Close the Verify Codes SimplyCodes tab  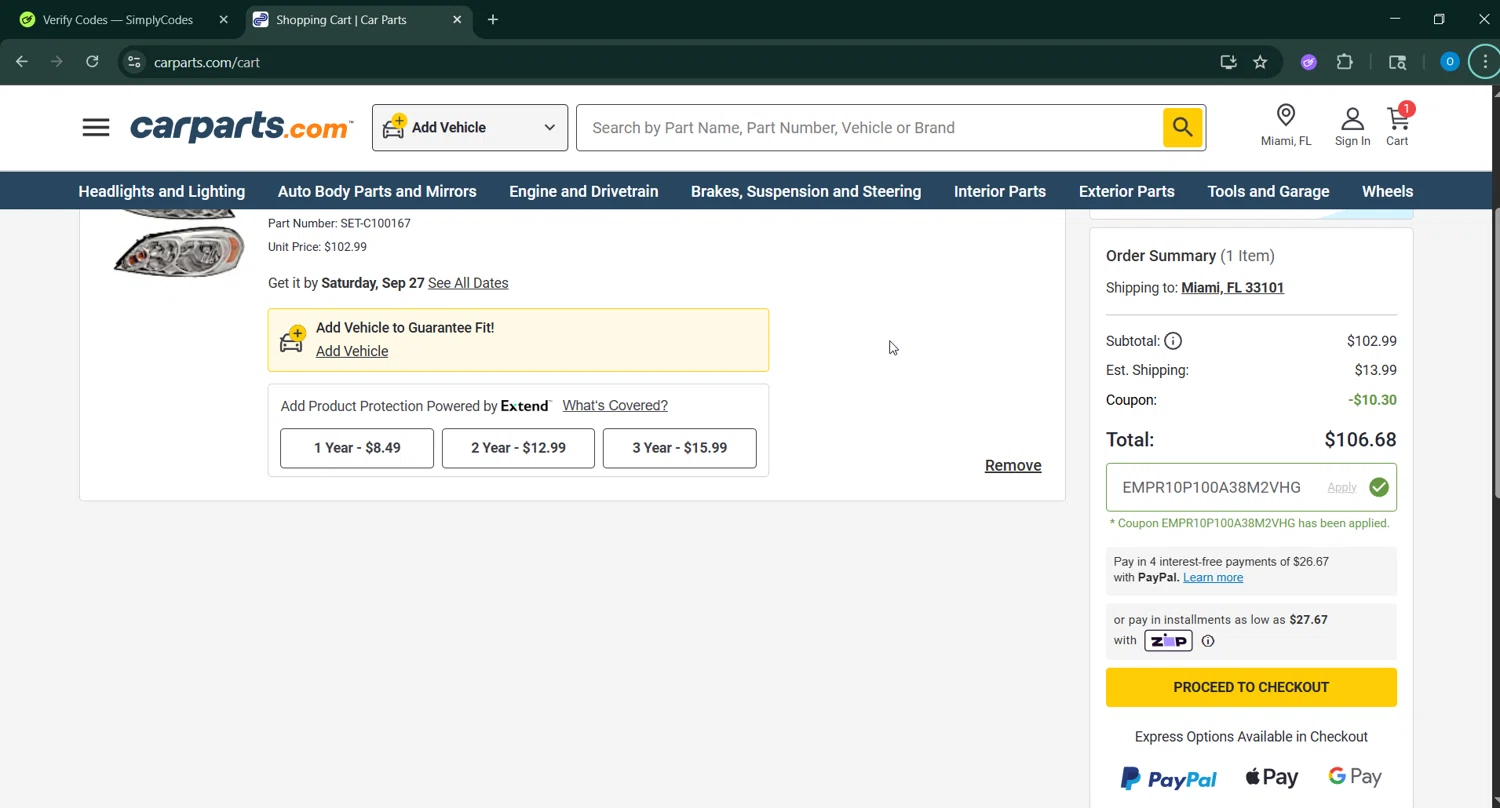tap(223, 19)
